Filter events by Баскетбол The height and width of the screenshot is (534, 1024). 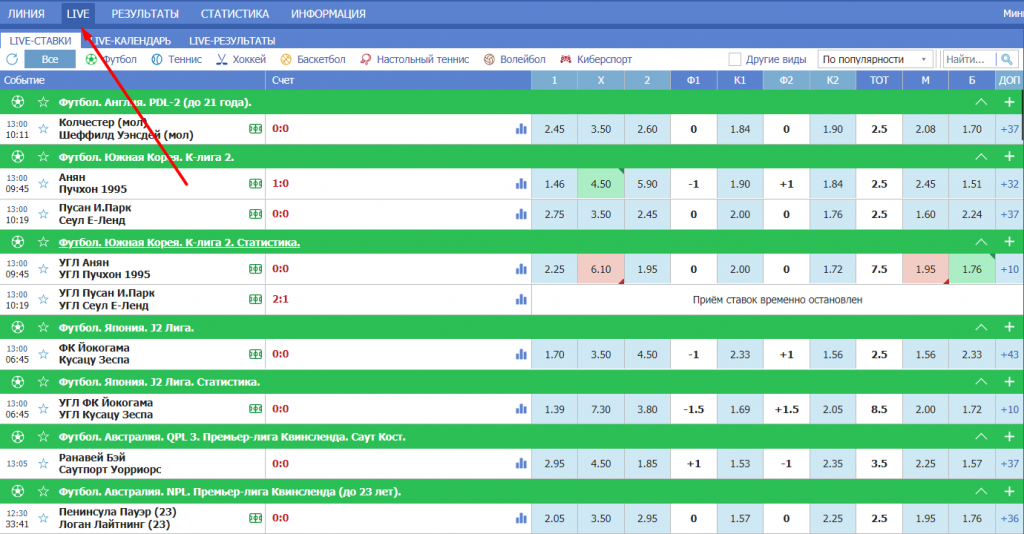pos(286,60)
